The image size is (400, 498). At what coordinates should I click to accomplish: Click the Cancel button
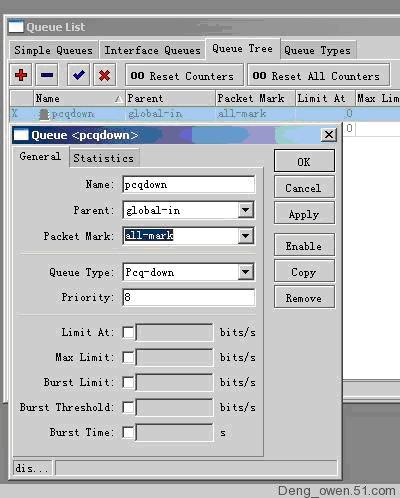(x=304, y=188)
